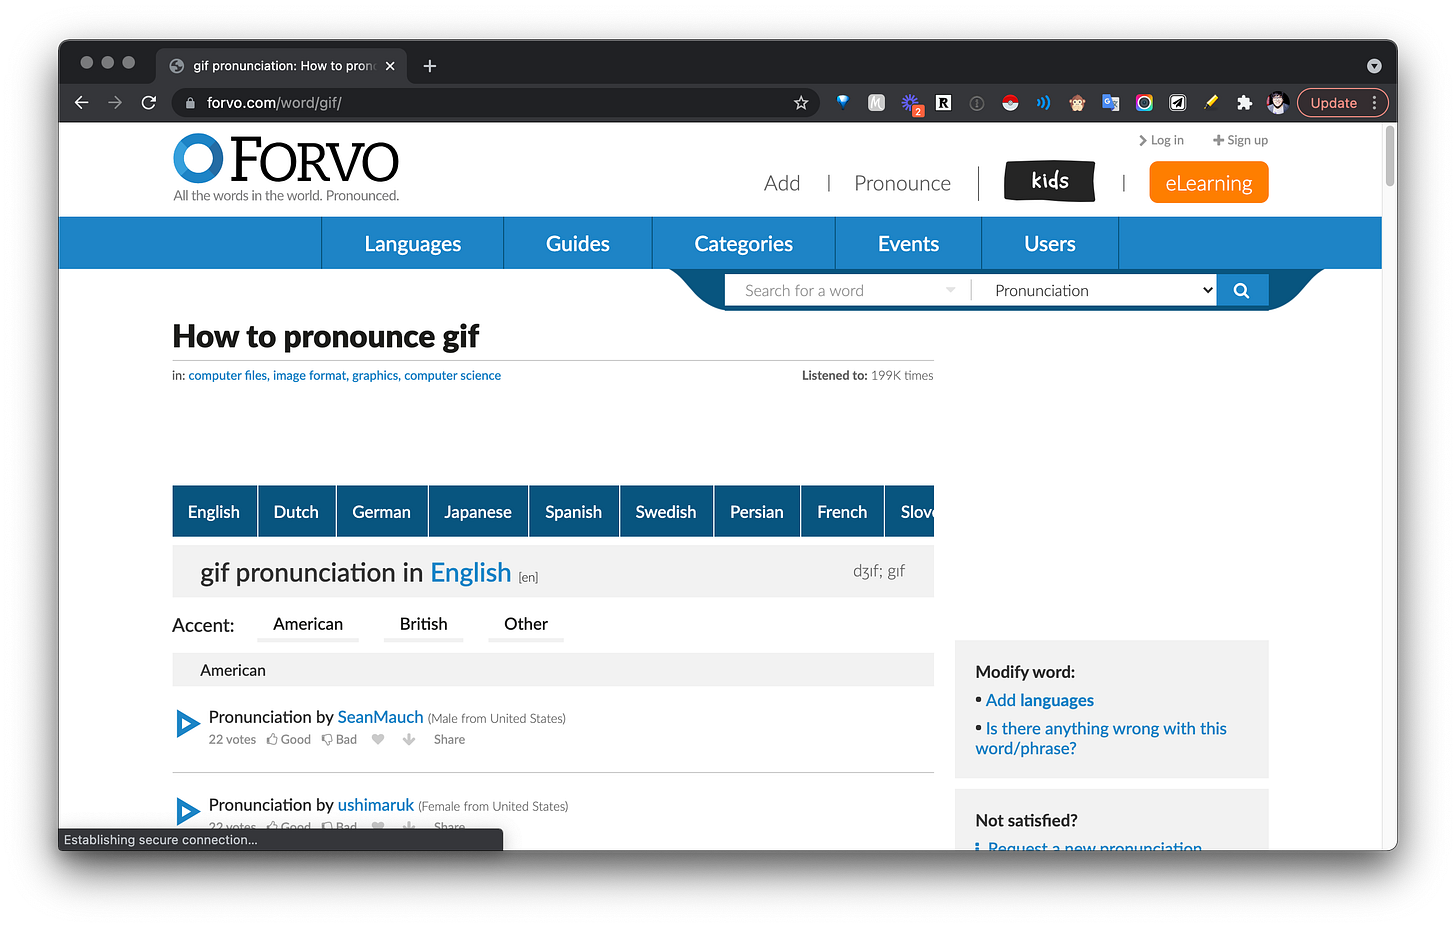The height and width of the screenshot is (928, 1456).
Task: Open the Languages menu
Action: coord(412,243)
